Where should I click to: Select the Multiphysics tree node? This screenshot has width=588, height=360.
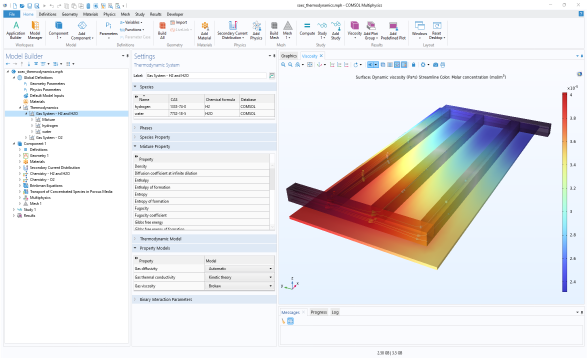40,198
